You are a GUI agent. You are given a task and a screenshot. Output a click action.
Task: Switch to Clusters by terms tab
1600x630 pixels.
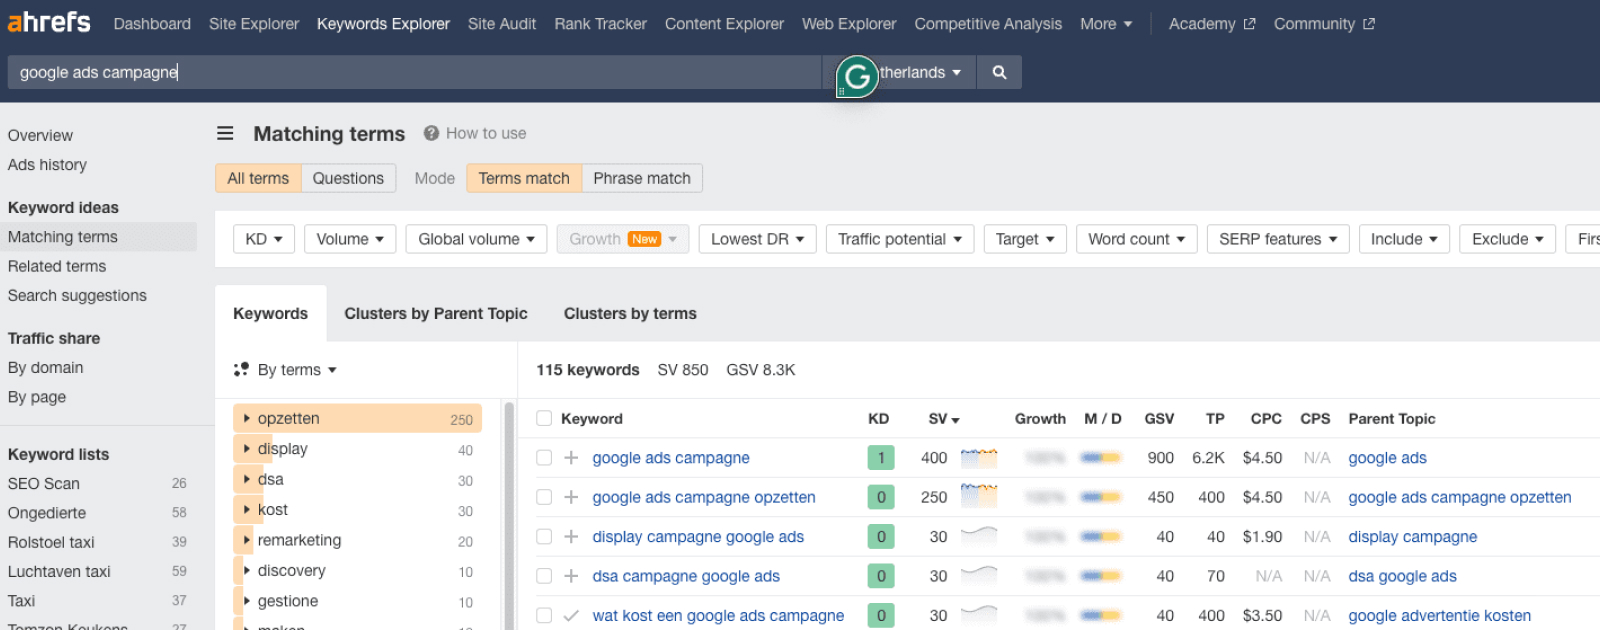[x=630, y=313]
